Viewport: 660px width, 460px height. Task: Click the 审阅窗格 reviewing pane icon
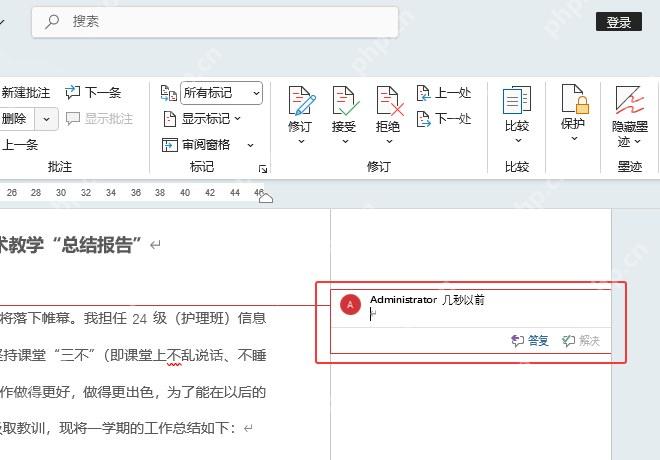(x=170, y=145)
